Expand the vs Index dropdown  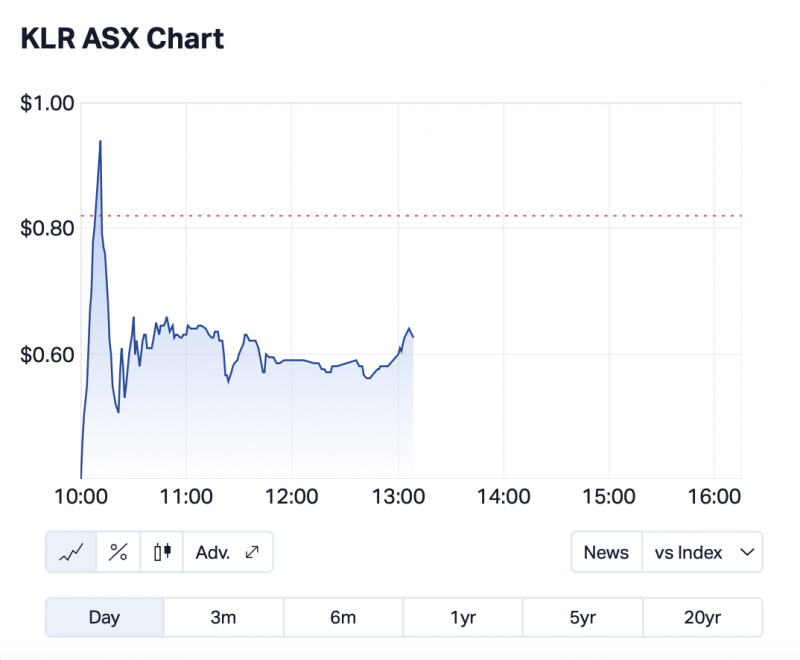[x=702, y=552]
